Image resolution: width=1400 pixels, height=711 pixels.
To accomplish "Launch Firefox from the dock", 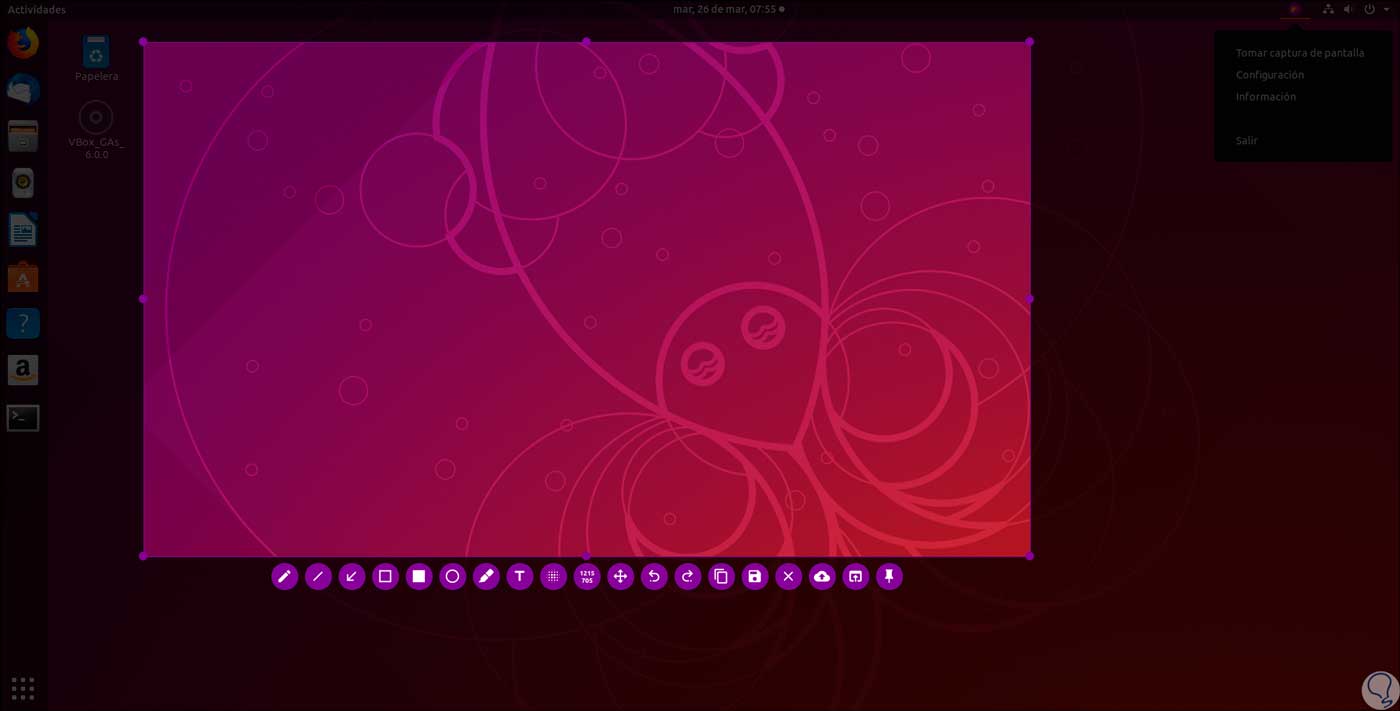I will click(23, 43).
